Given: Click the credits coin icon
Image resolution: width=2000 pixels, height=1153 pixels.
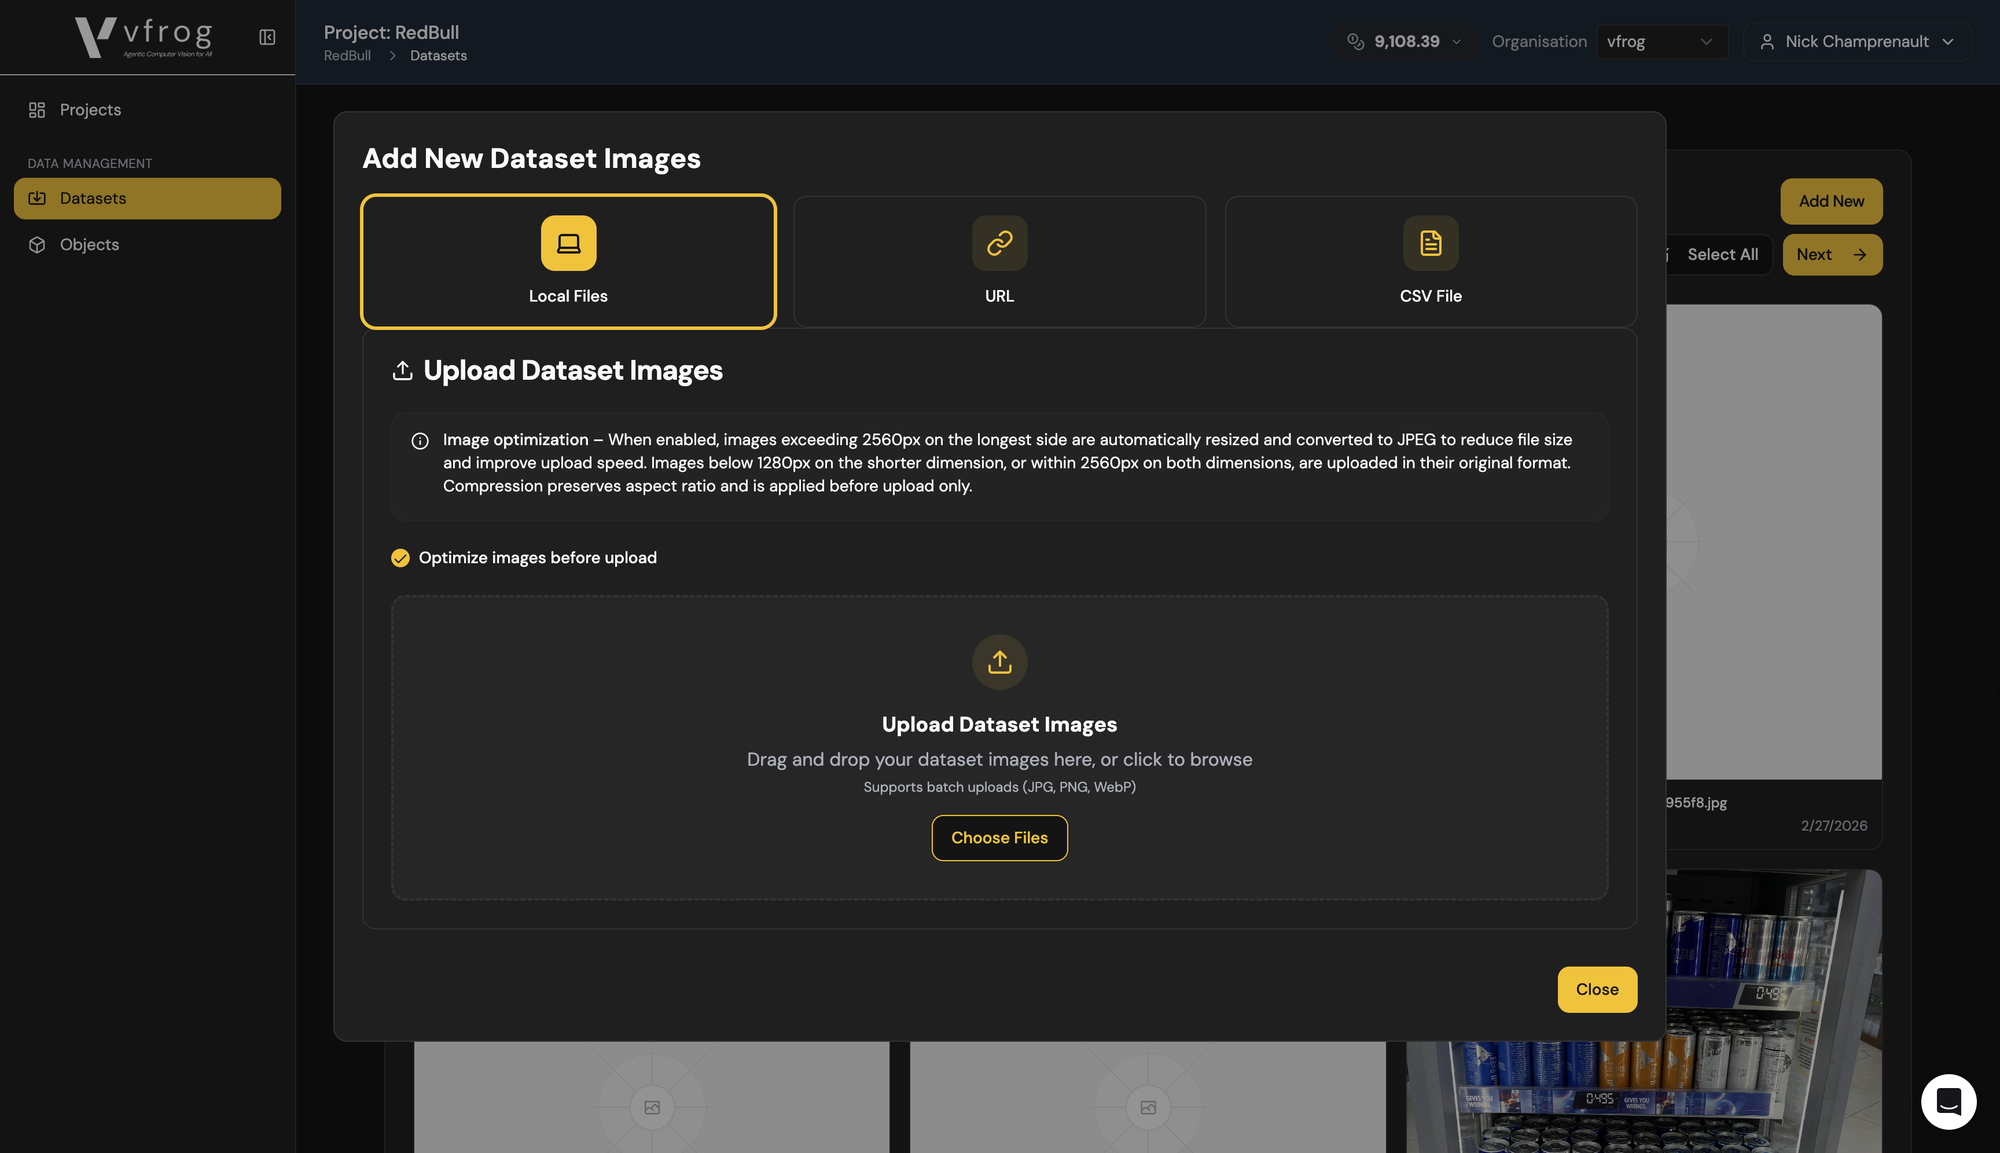Looking at the screenshot, I should pyautogui.click(x=1355, y=41).
